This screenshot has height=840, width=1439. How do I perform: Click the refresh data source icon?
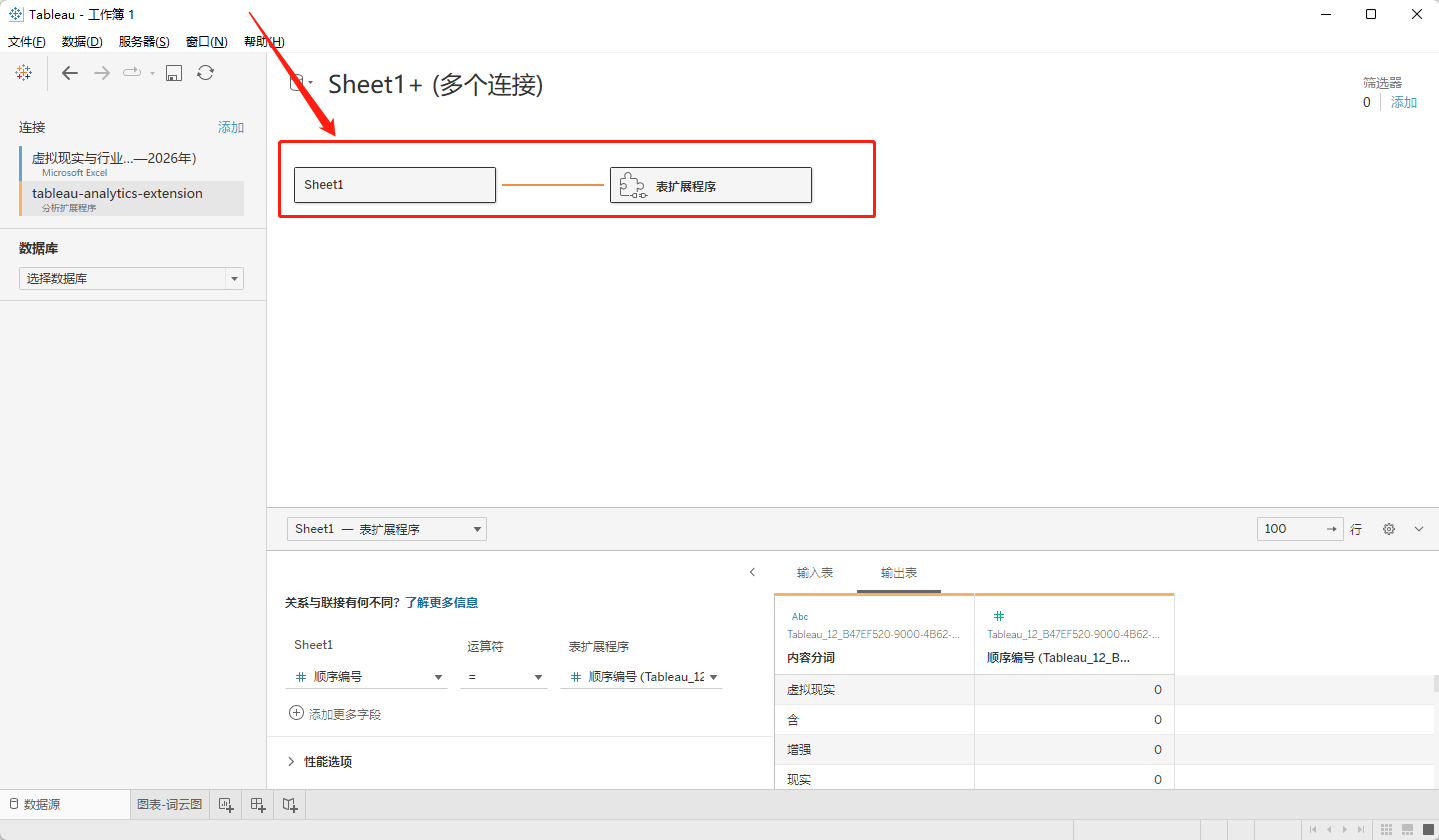205,72
